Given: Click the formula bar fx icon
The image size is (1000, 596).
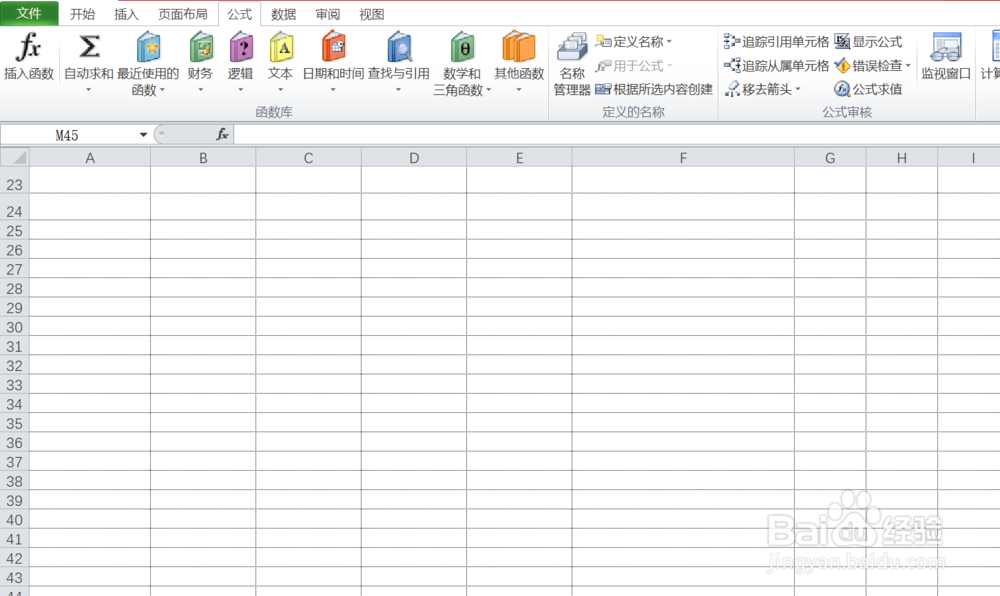Looking at the screenshot, I should 222,134.
